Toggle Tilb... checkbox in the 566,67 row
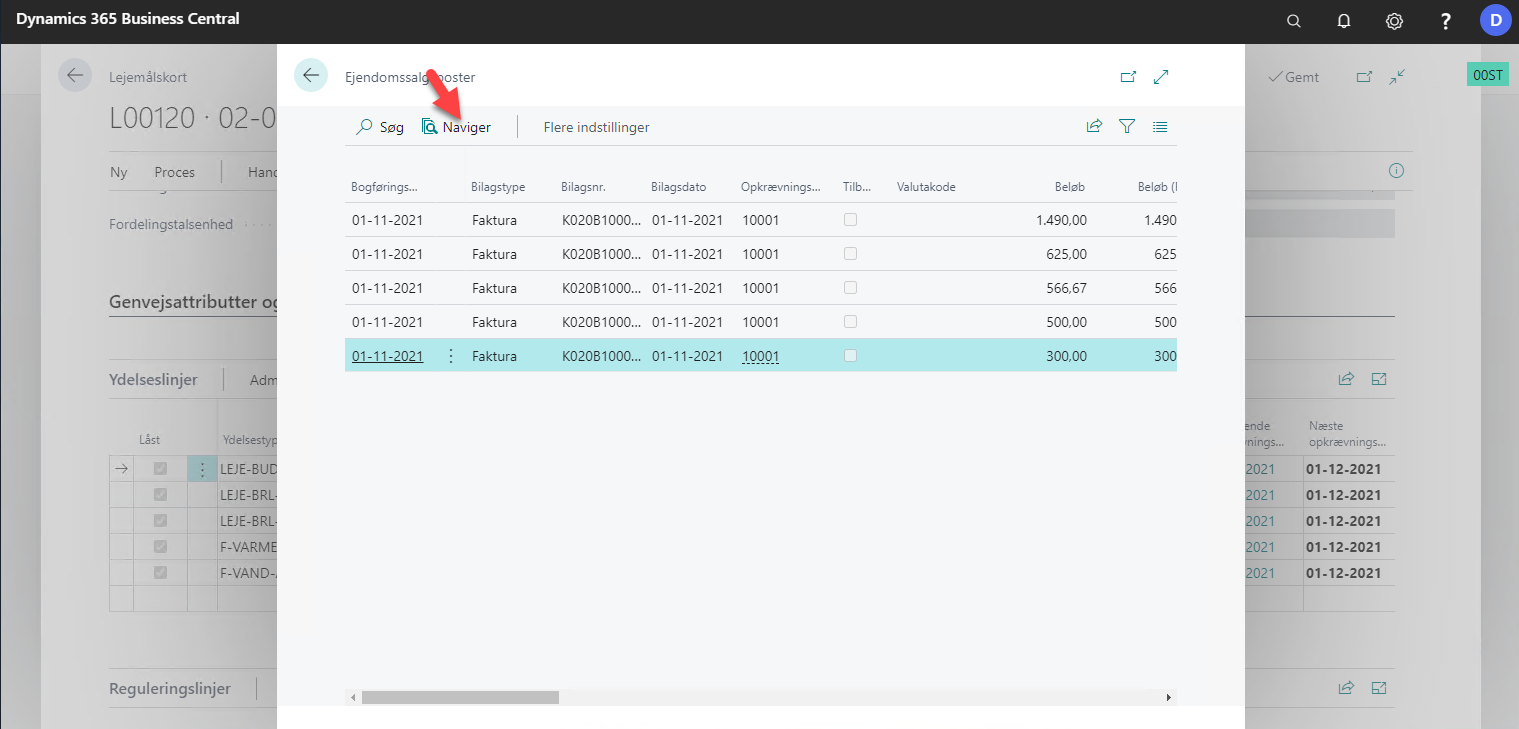Viewport: 1519px width, 729px height. tap(850, 288)
